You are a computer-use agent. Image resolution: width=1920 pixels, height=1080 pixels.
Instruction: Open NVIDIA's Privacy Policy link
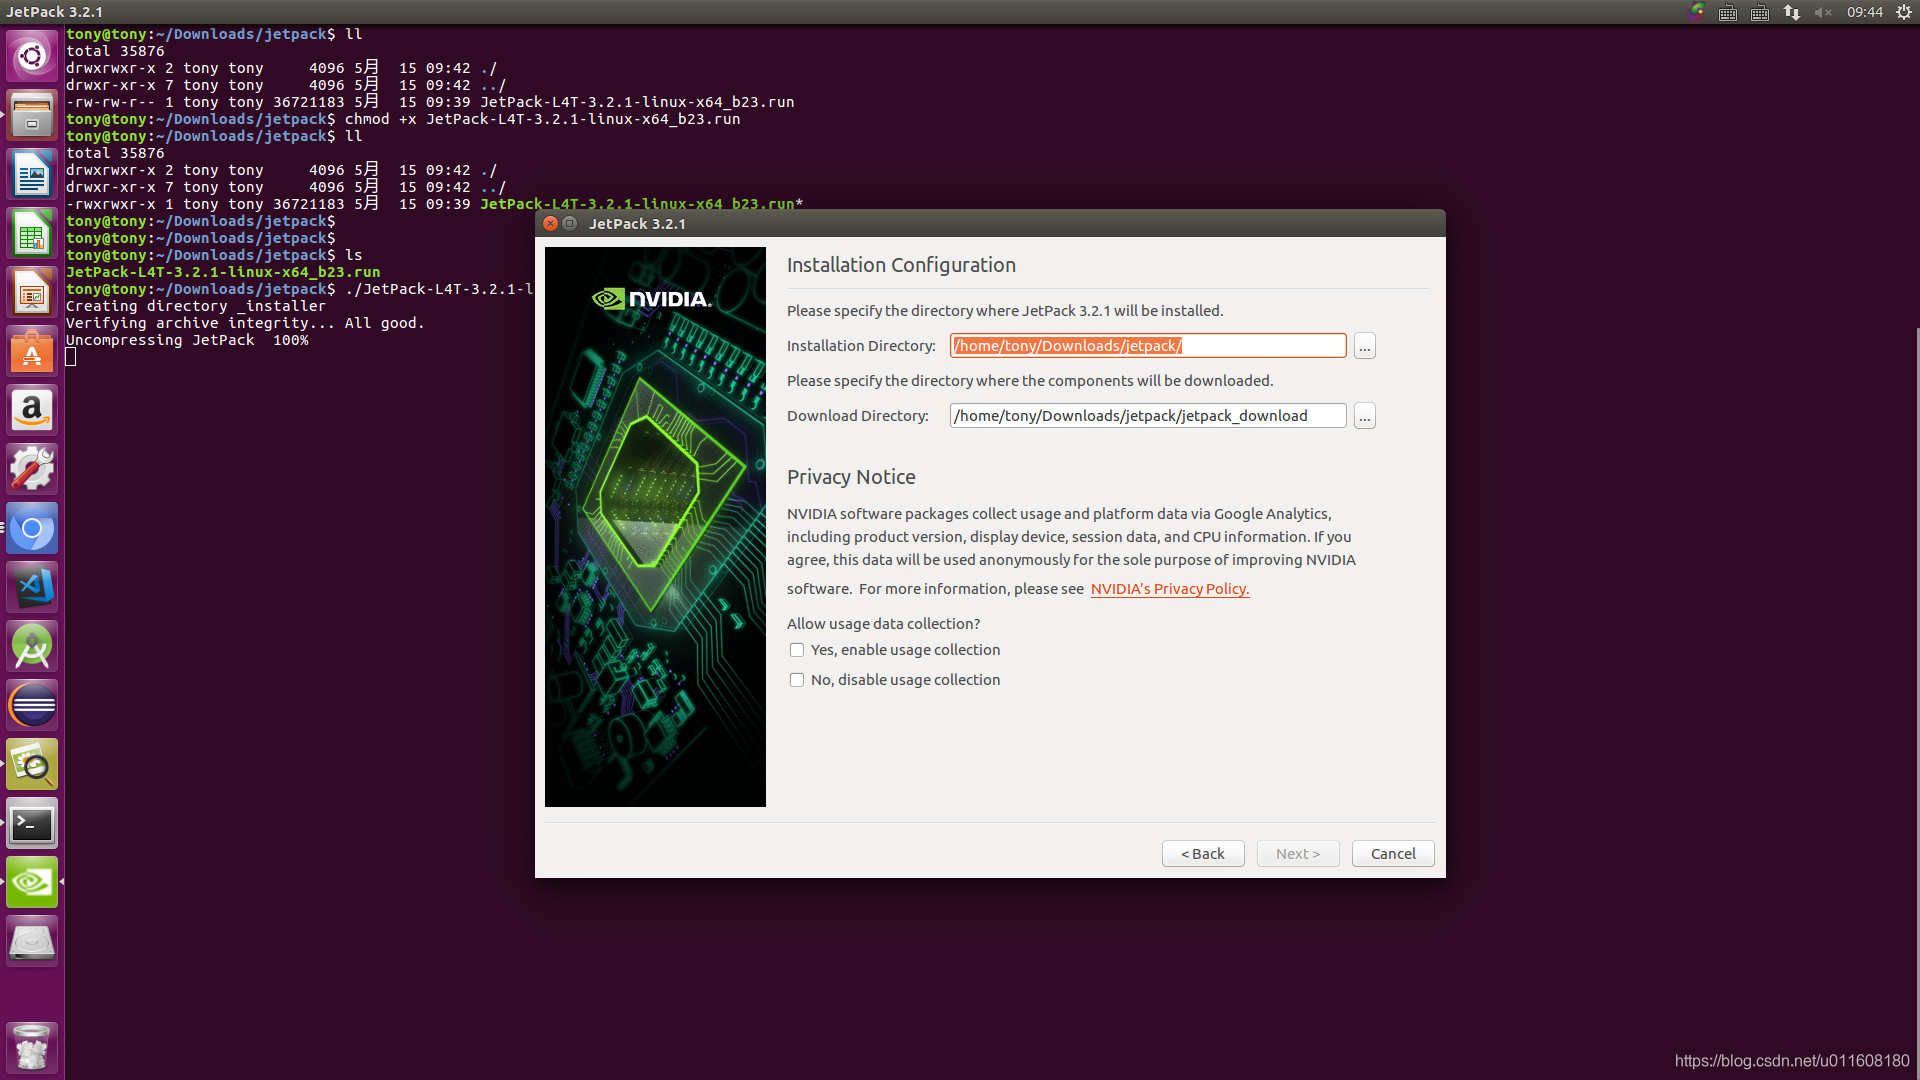pyautogui.click(x=1170, y=589)
